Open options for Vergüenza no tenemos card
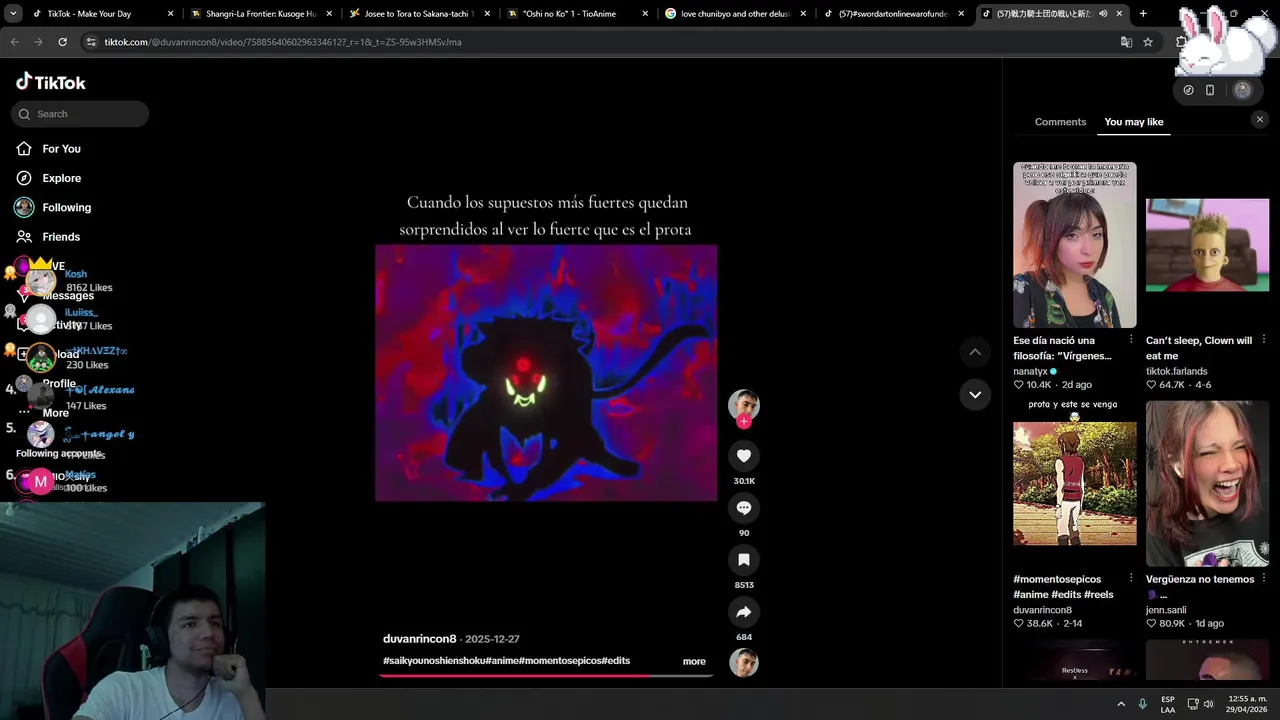The height and width of the screenshot is (720, 1280). pos(1264,578)
